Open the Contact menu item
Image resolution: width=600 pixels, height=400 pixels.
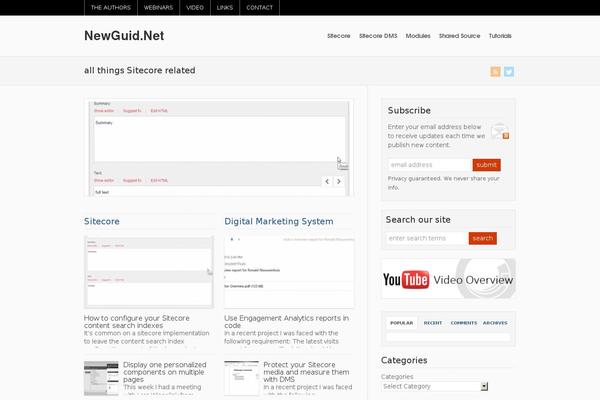pyautogui.click(x=259, y=8)
